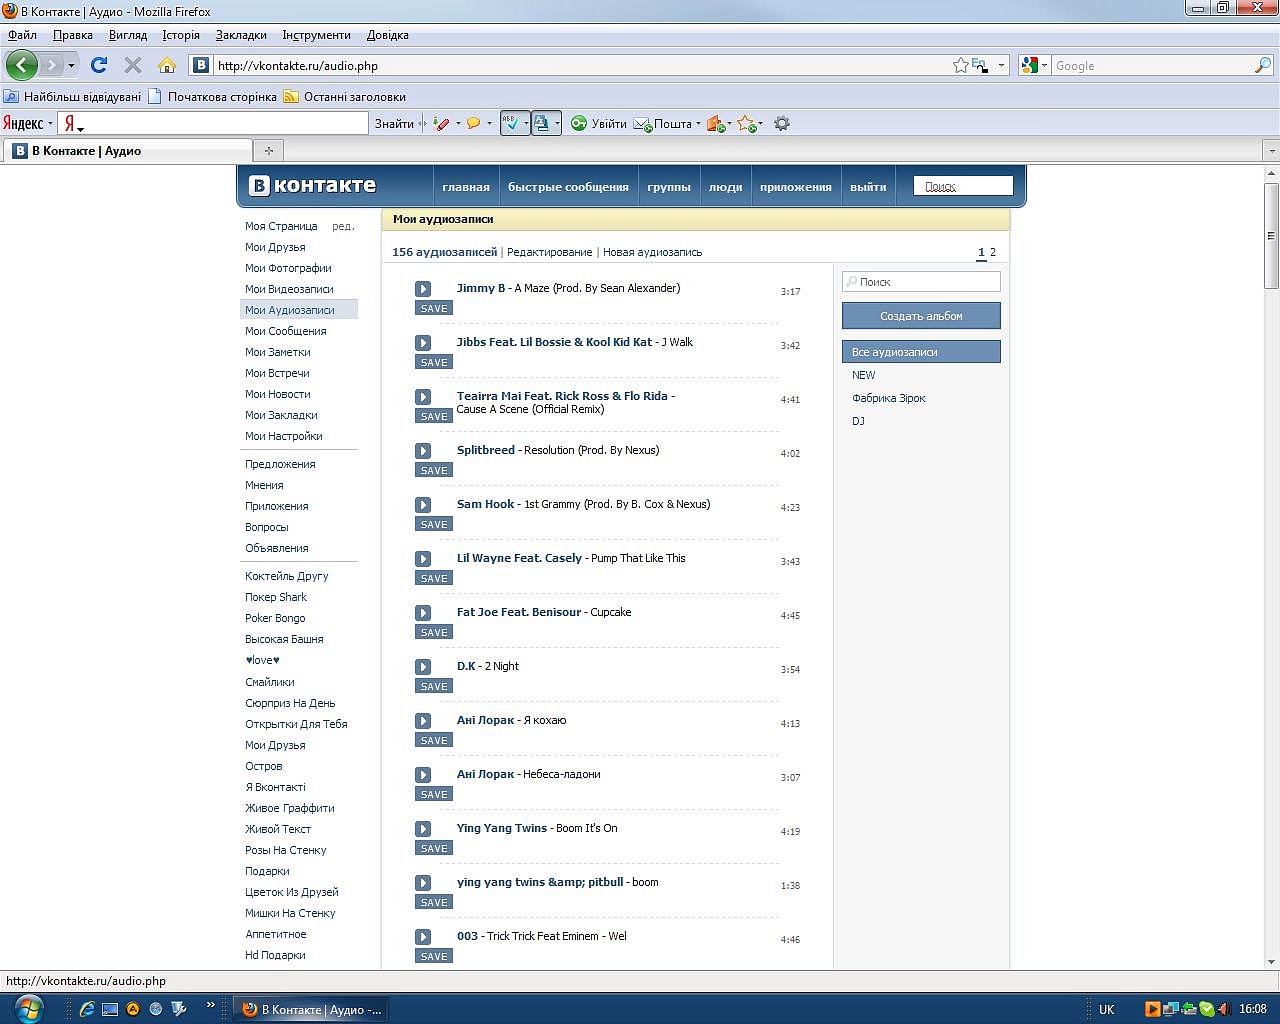Click the home page icon
1280x1024 pixels.
click(x=167, y=65)
